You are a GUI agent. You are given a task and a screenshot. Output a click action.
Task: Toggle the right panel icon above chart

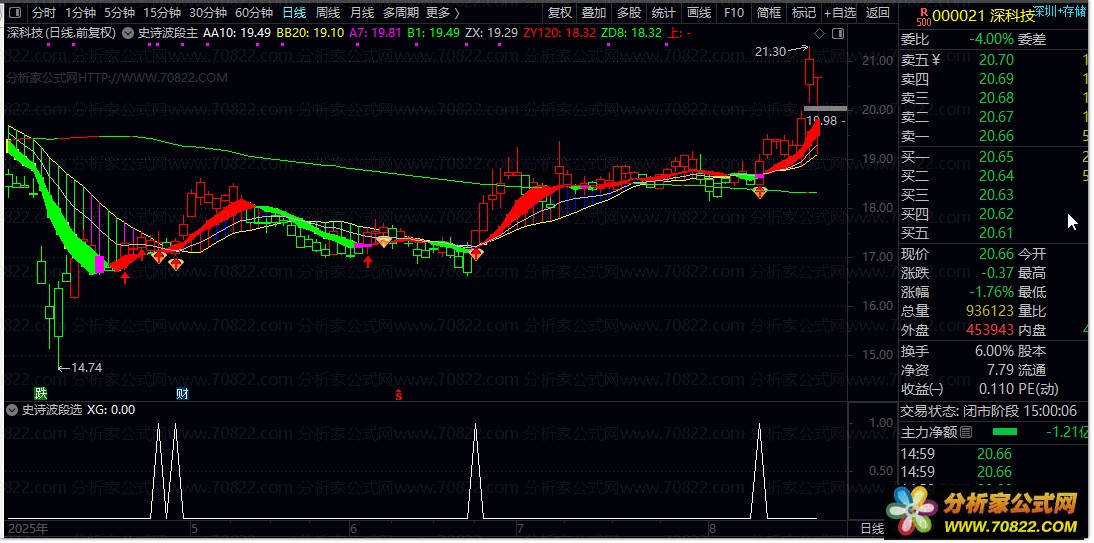point(838,34)
